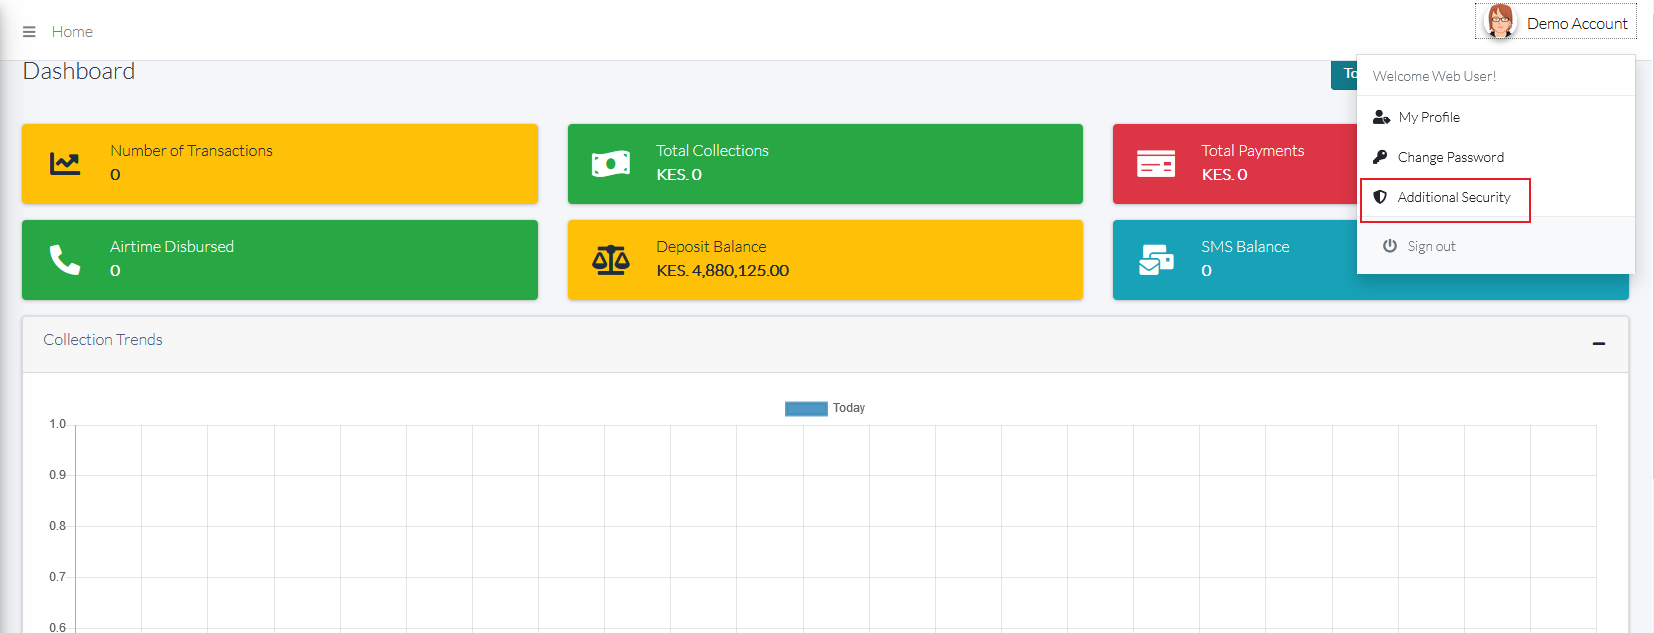Choose Additional Security in the menu
This screenshot has height=633, width=1654.
[1453, 198]
